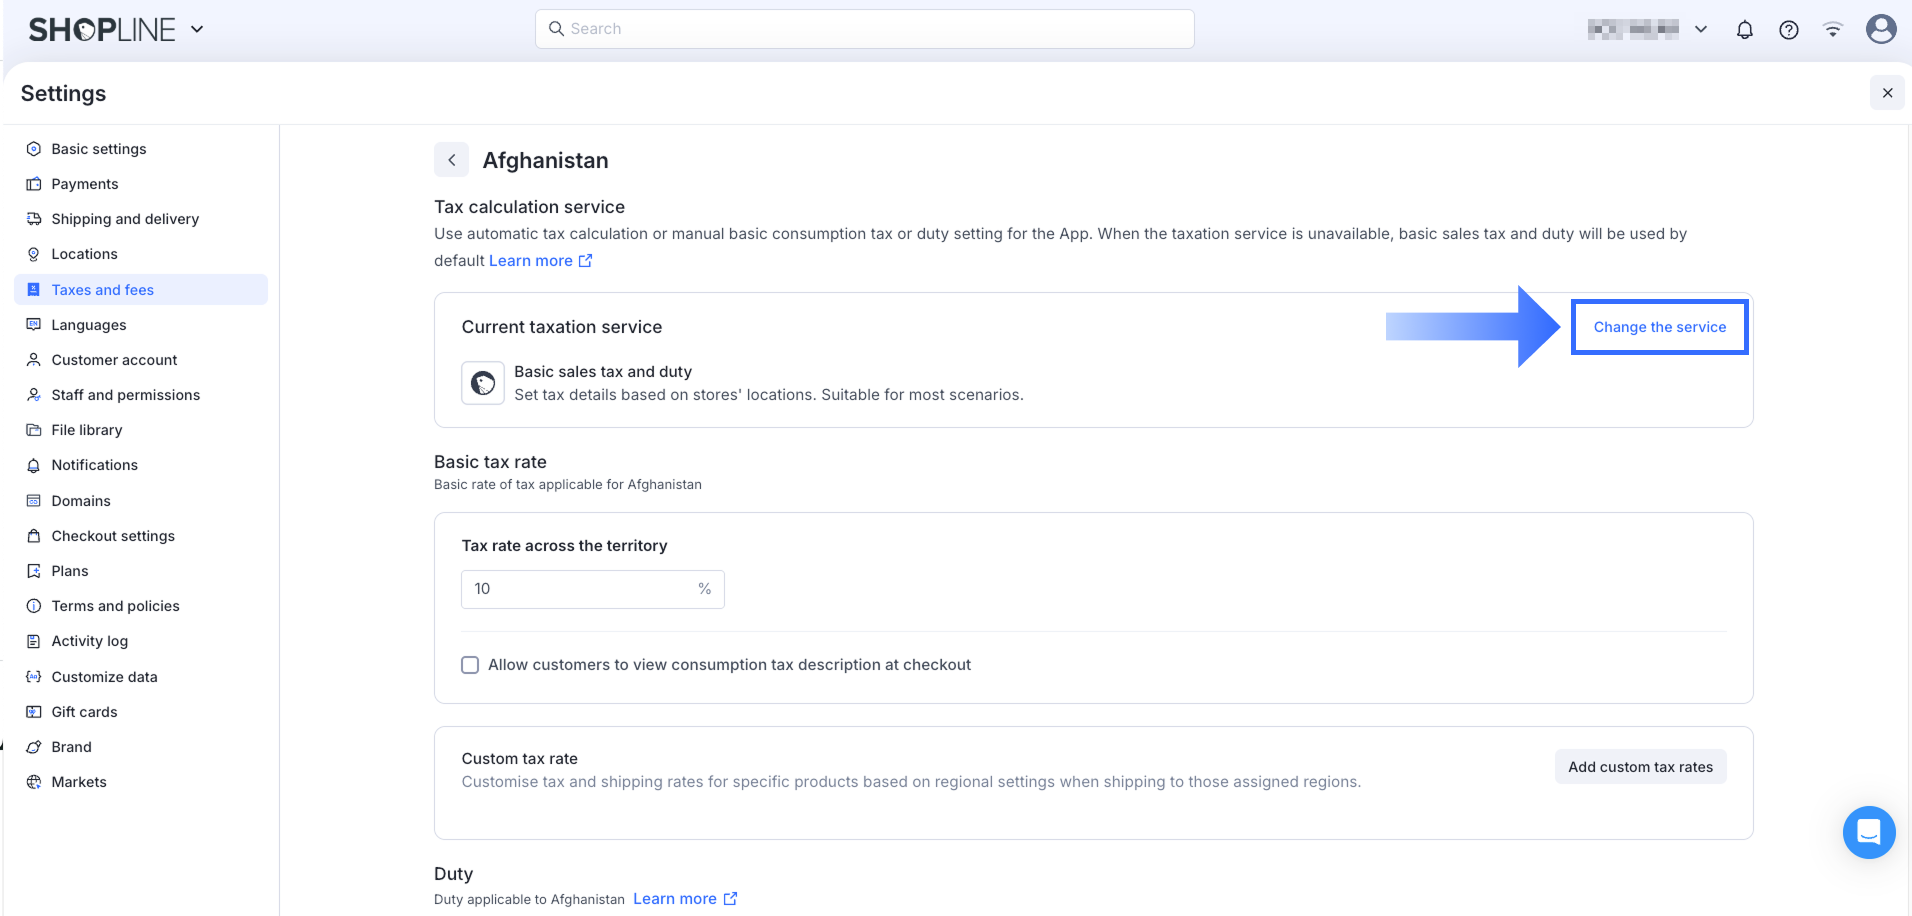
Task: Click the tax rate percentage field
Action: 580,589
